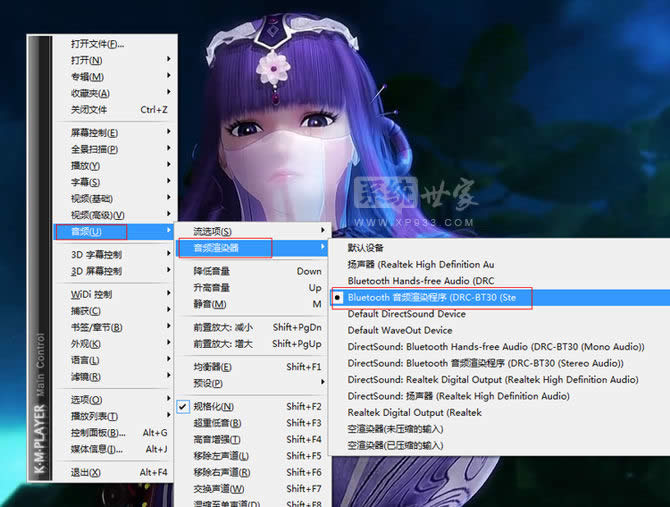The width and height of the screenshot is (670, 507).
Task: Select 静音 to mute audio
Action: click(x=210, y=304)
